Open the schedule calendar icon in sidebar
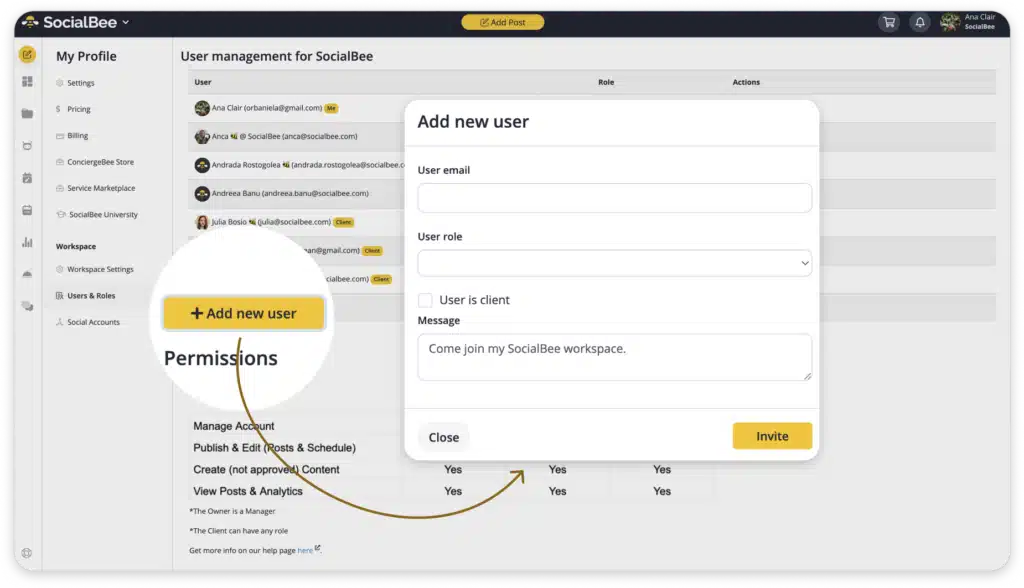This screenshot has height=588, width=1024. (x=27, y=210)
